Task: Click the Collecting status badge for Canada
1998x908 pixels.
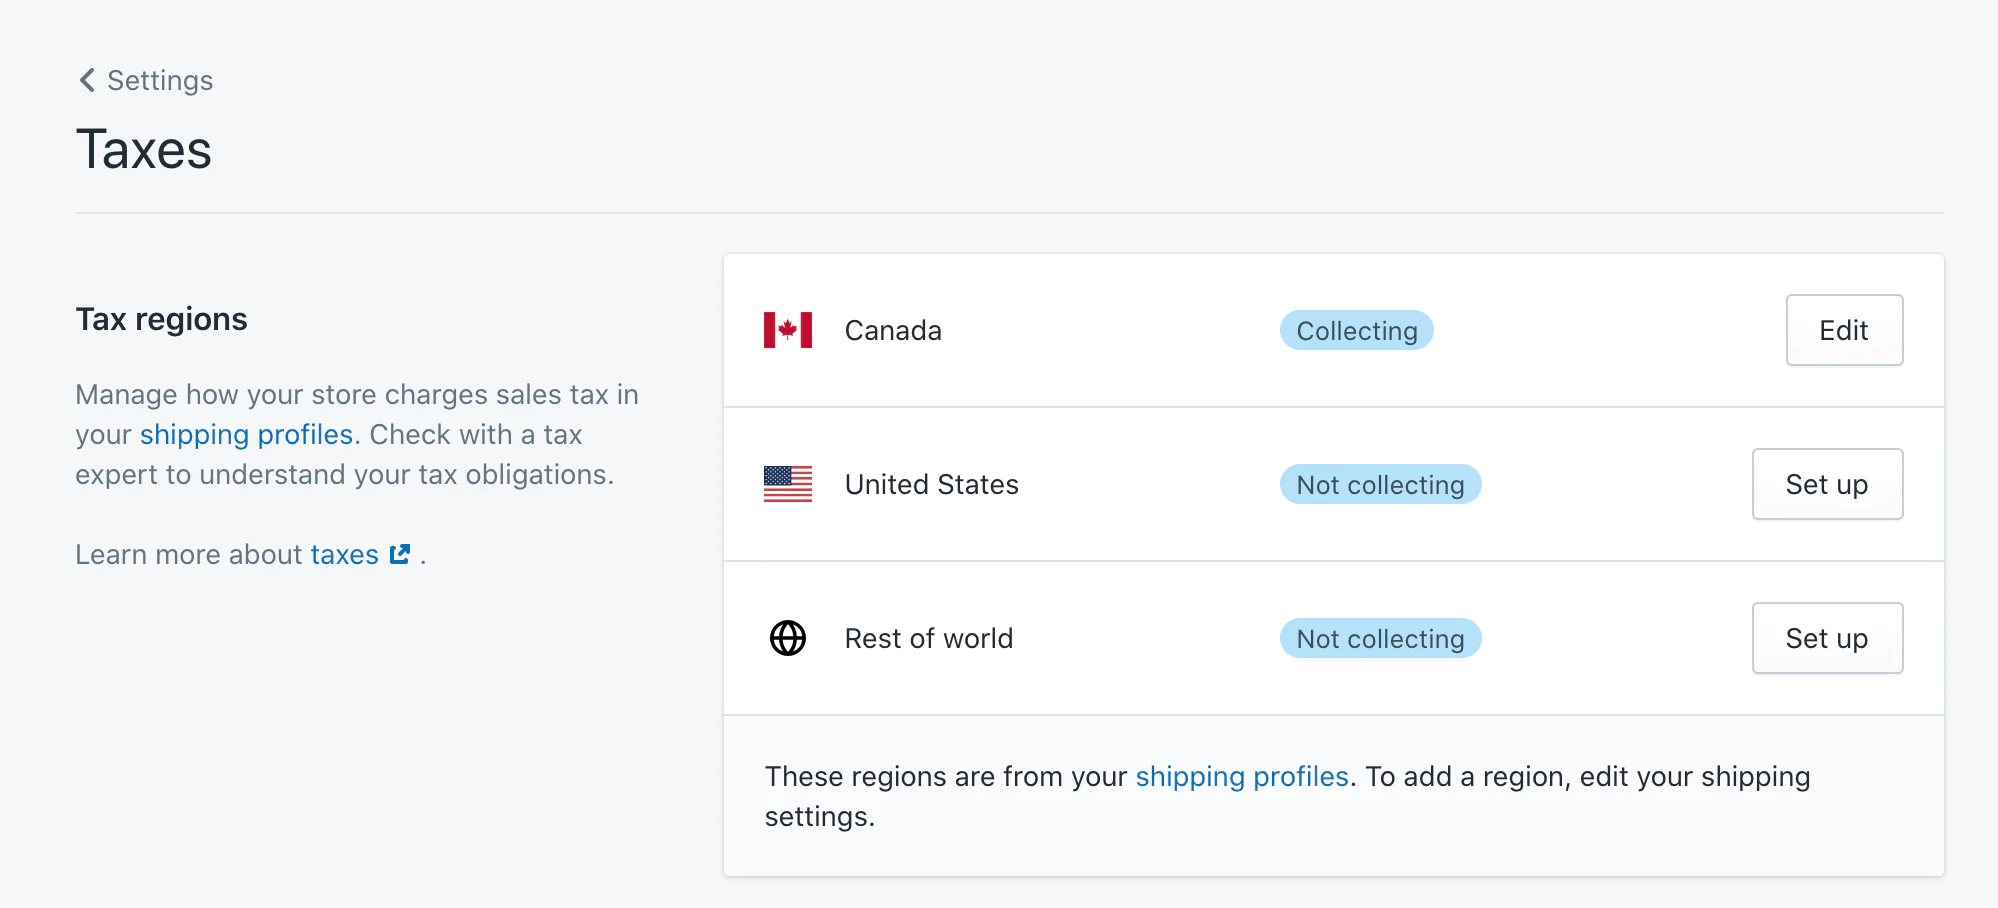Action: [x=1356, y=330]
